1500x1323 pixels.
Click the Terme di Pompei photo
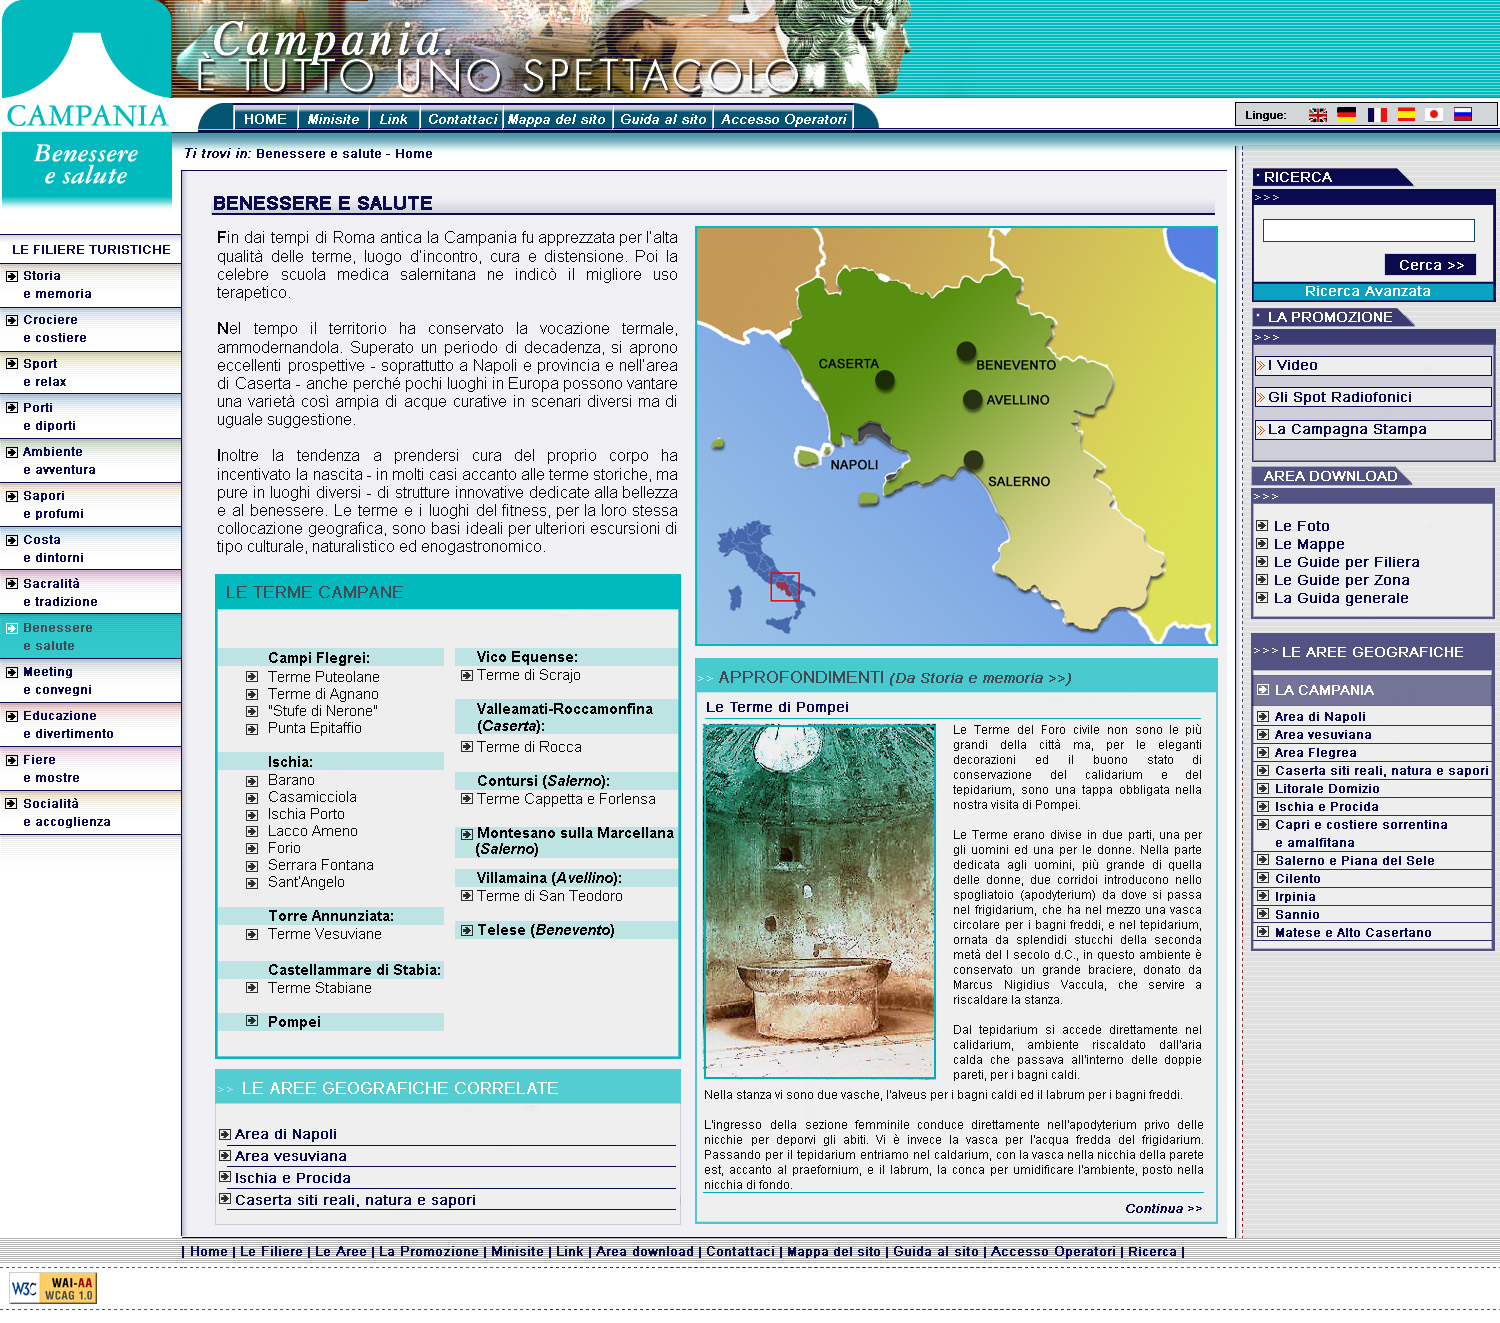(x=819, y=901)
